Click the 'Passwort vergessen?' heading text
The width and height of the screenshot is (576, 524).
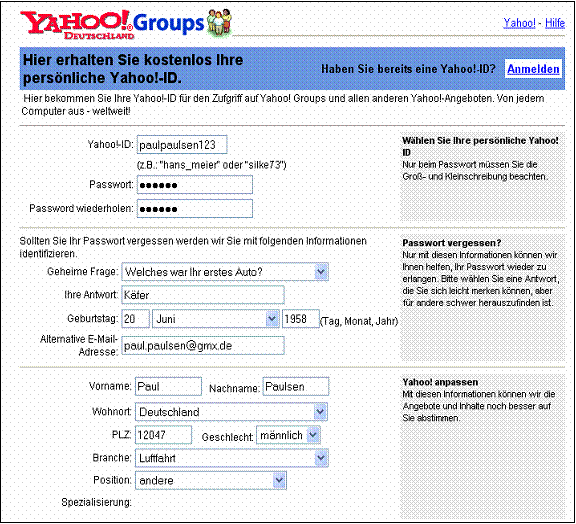point(451,243)
